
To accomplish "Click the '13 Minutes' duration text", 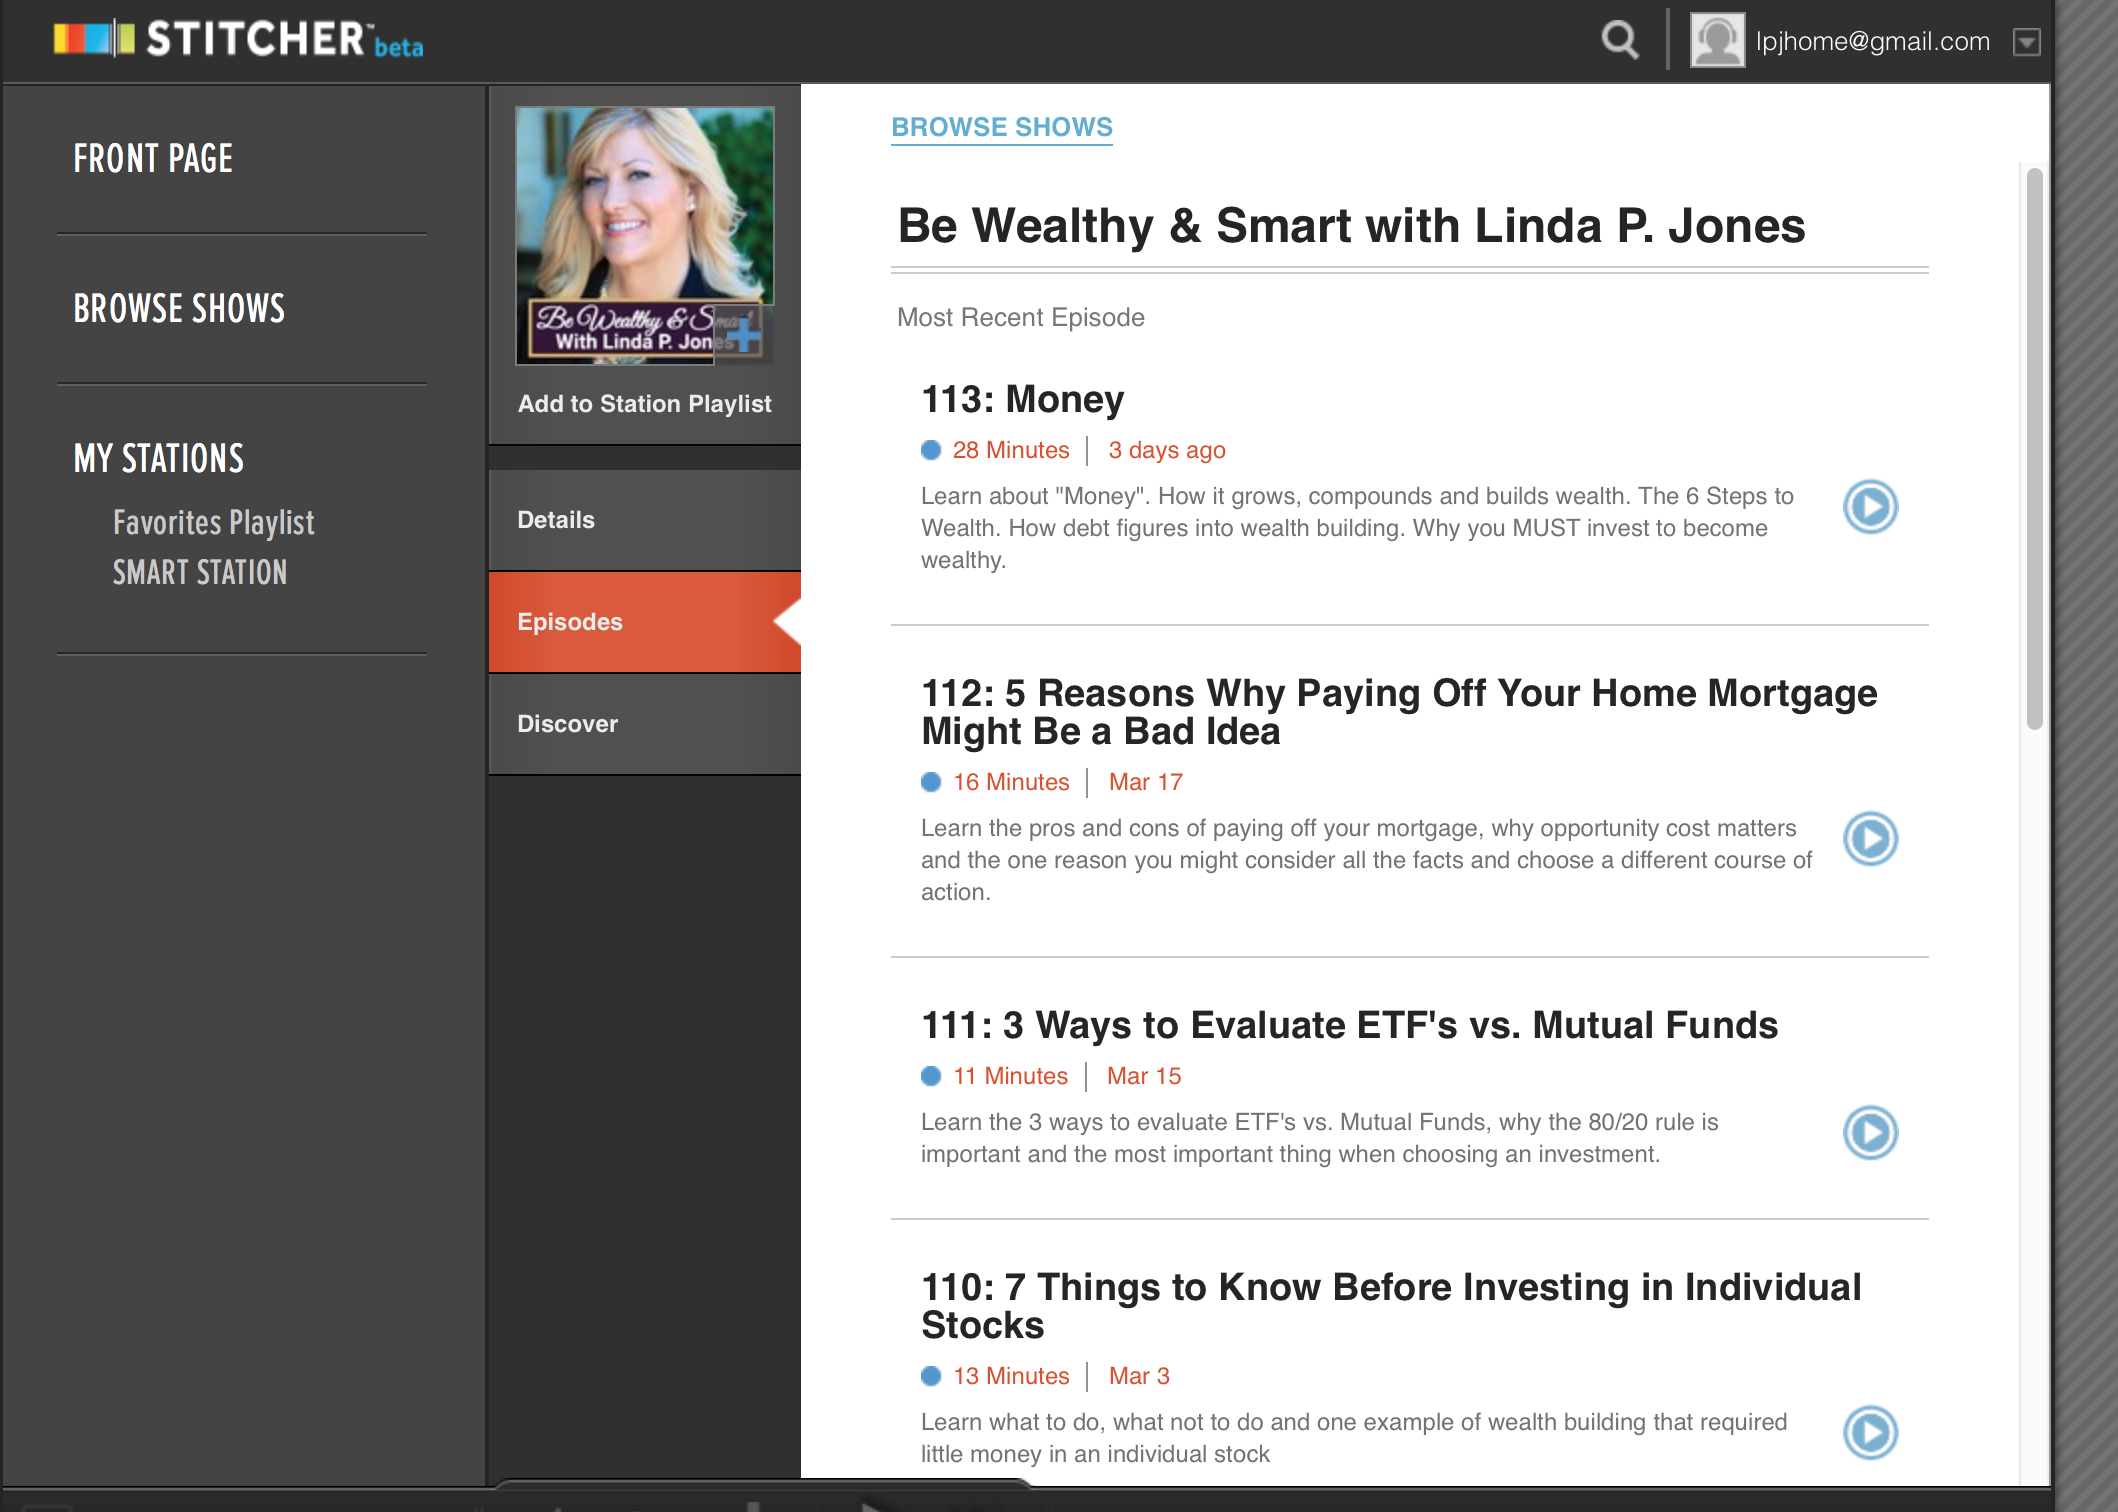I will click(x=1011, y=1376).
